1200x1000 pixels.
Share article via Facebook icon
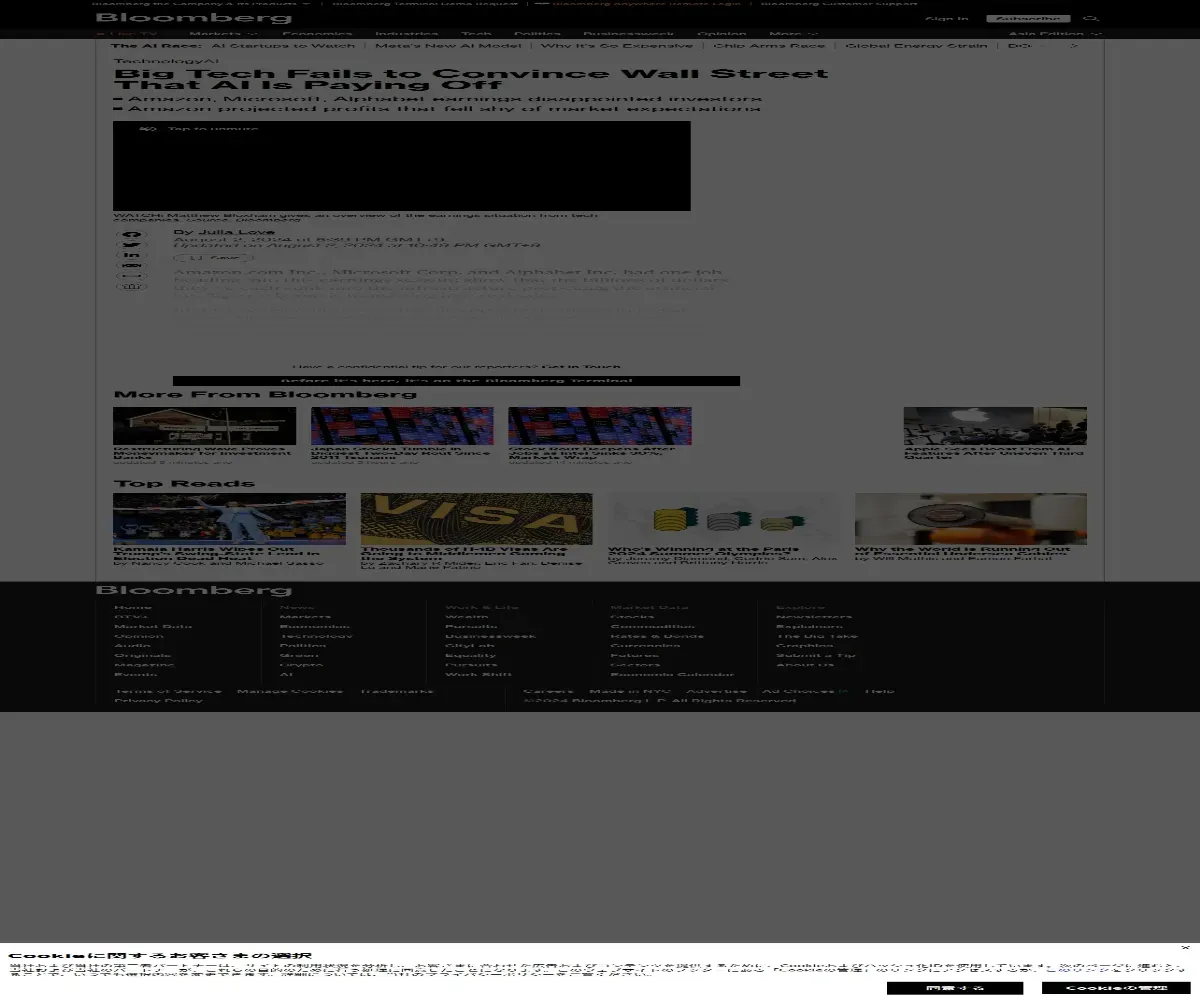[x=132, y=235]
